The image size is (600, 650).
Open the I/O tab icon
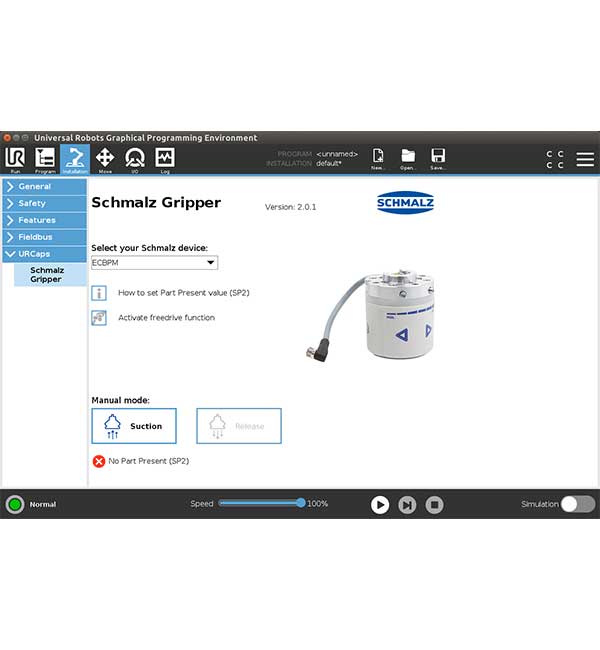pos(135,159)
